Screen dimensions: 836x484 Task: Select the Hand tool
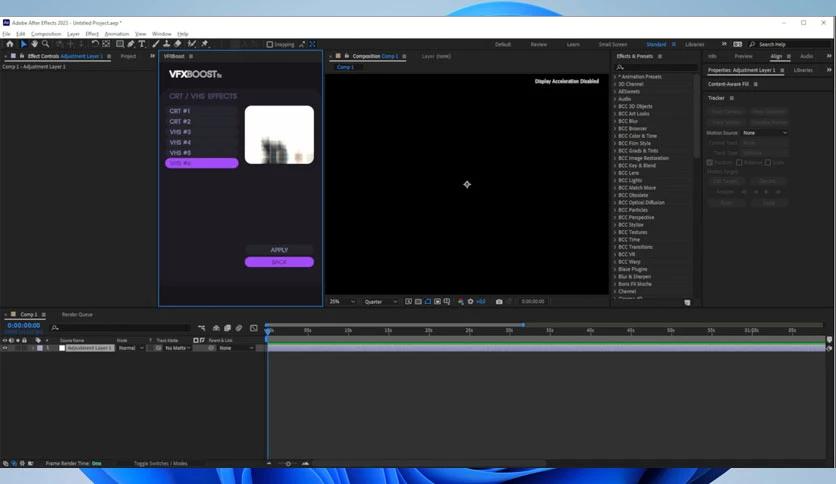point(34,44)
